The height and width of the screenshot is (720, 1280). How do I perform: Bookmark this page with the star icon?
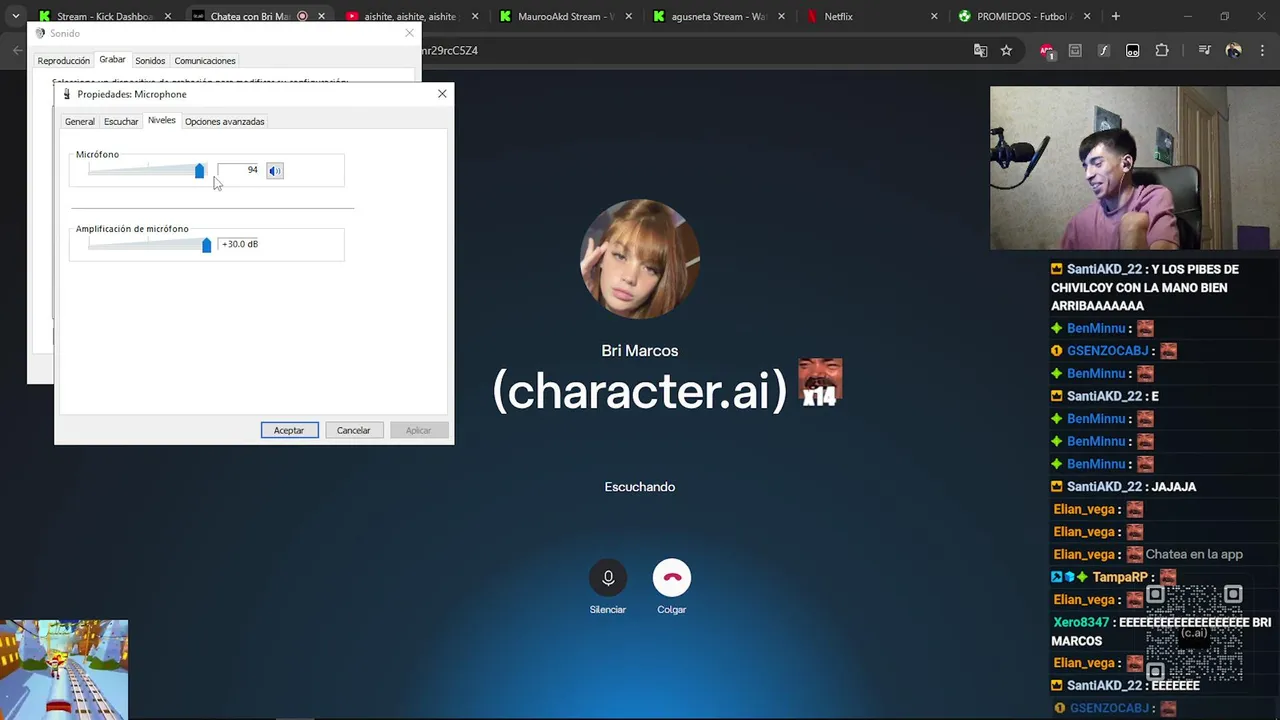[1006, 50]
